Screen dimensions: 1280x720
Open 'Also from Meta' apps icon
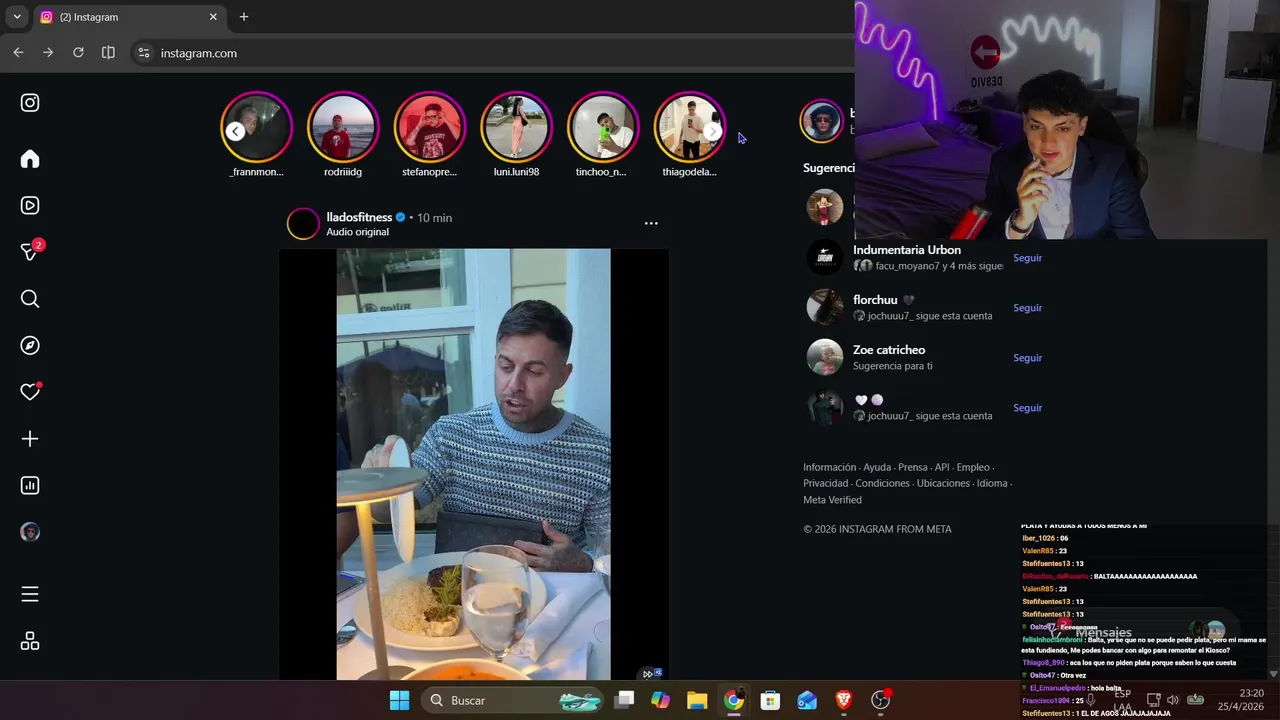tap(30, 641)
